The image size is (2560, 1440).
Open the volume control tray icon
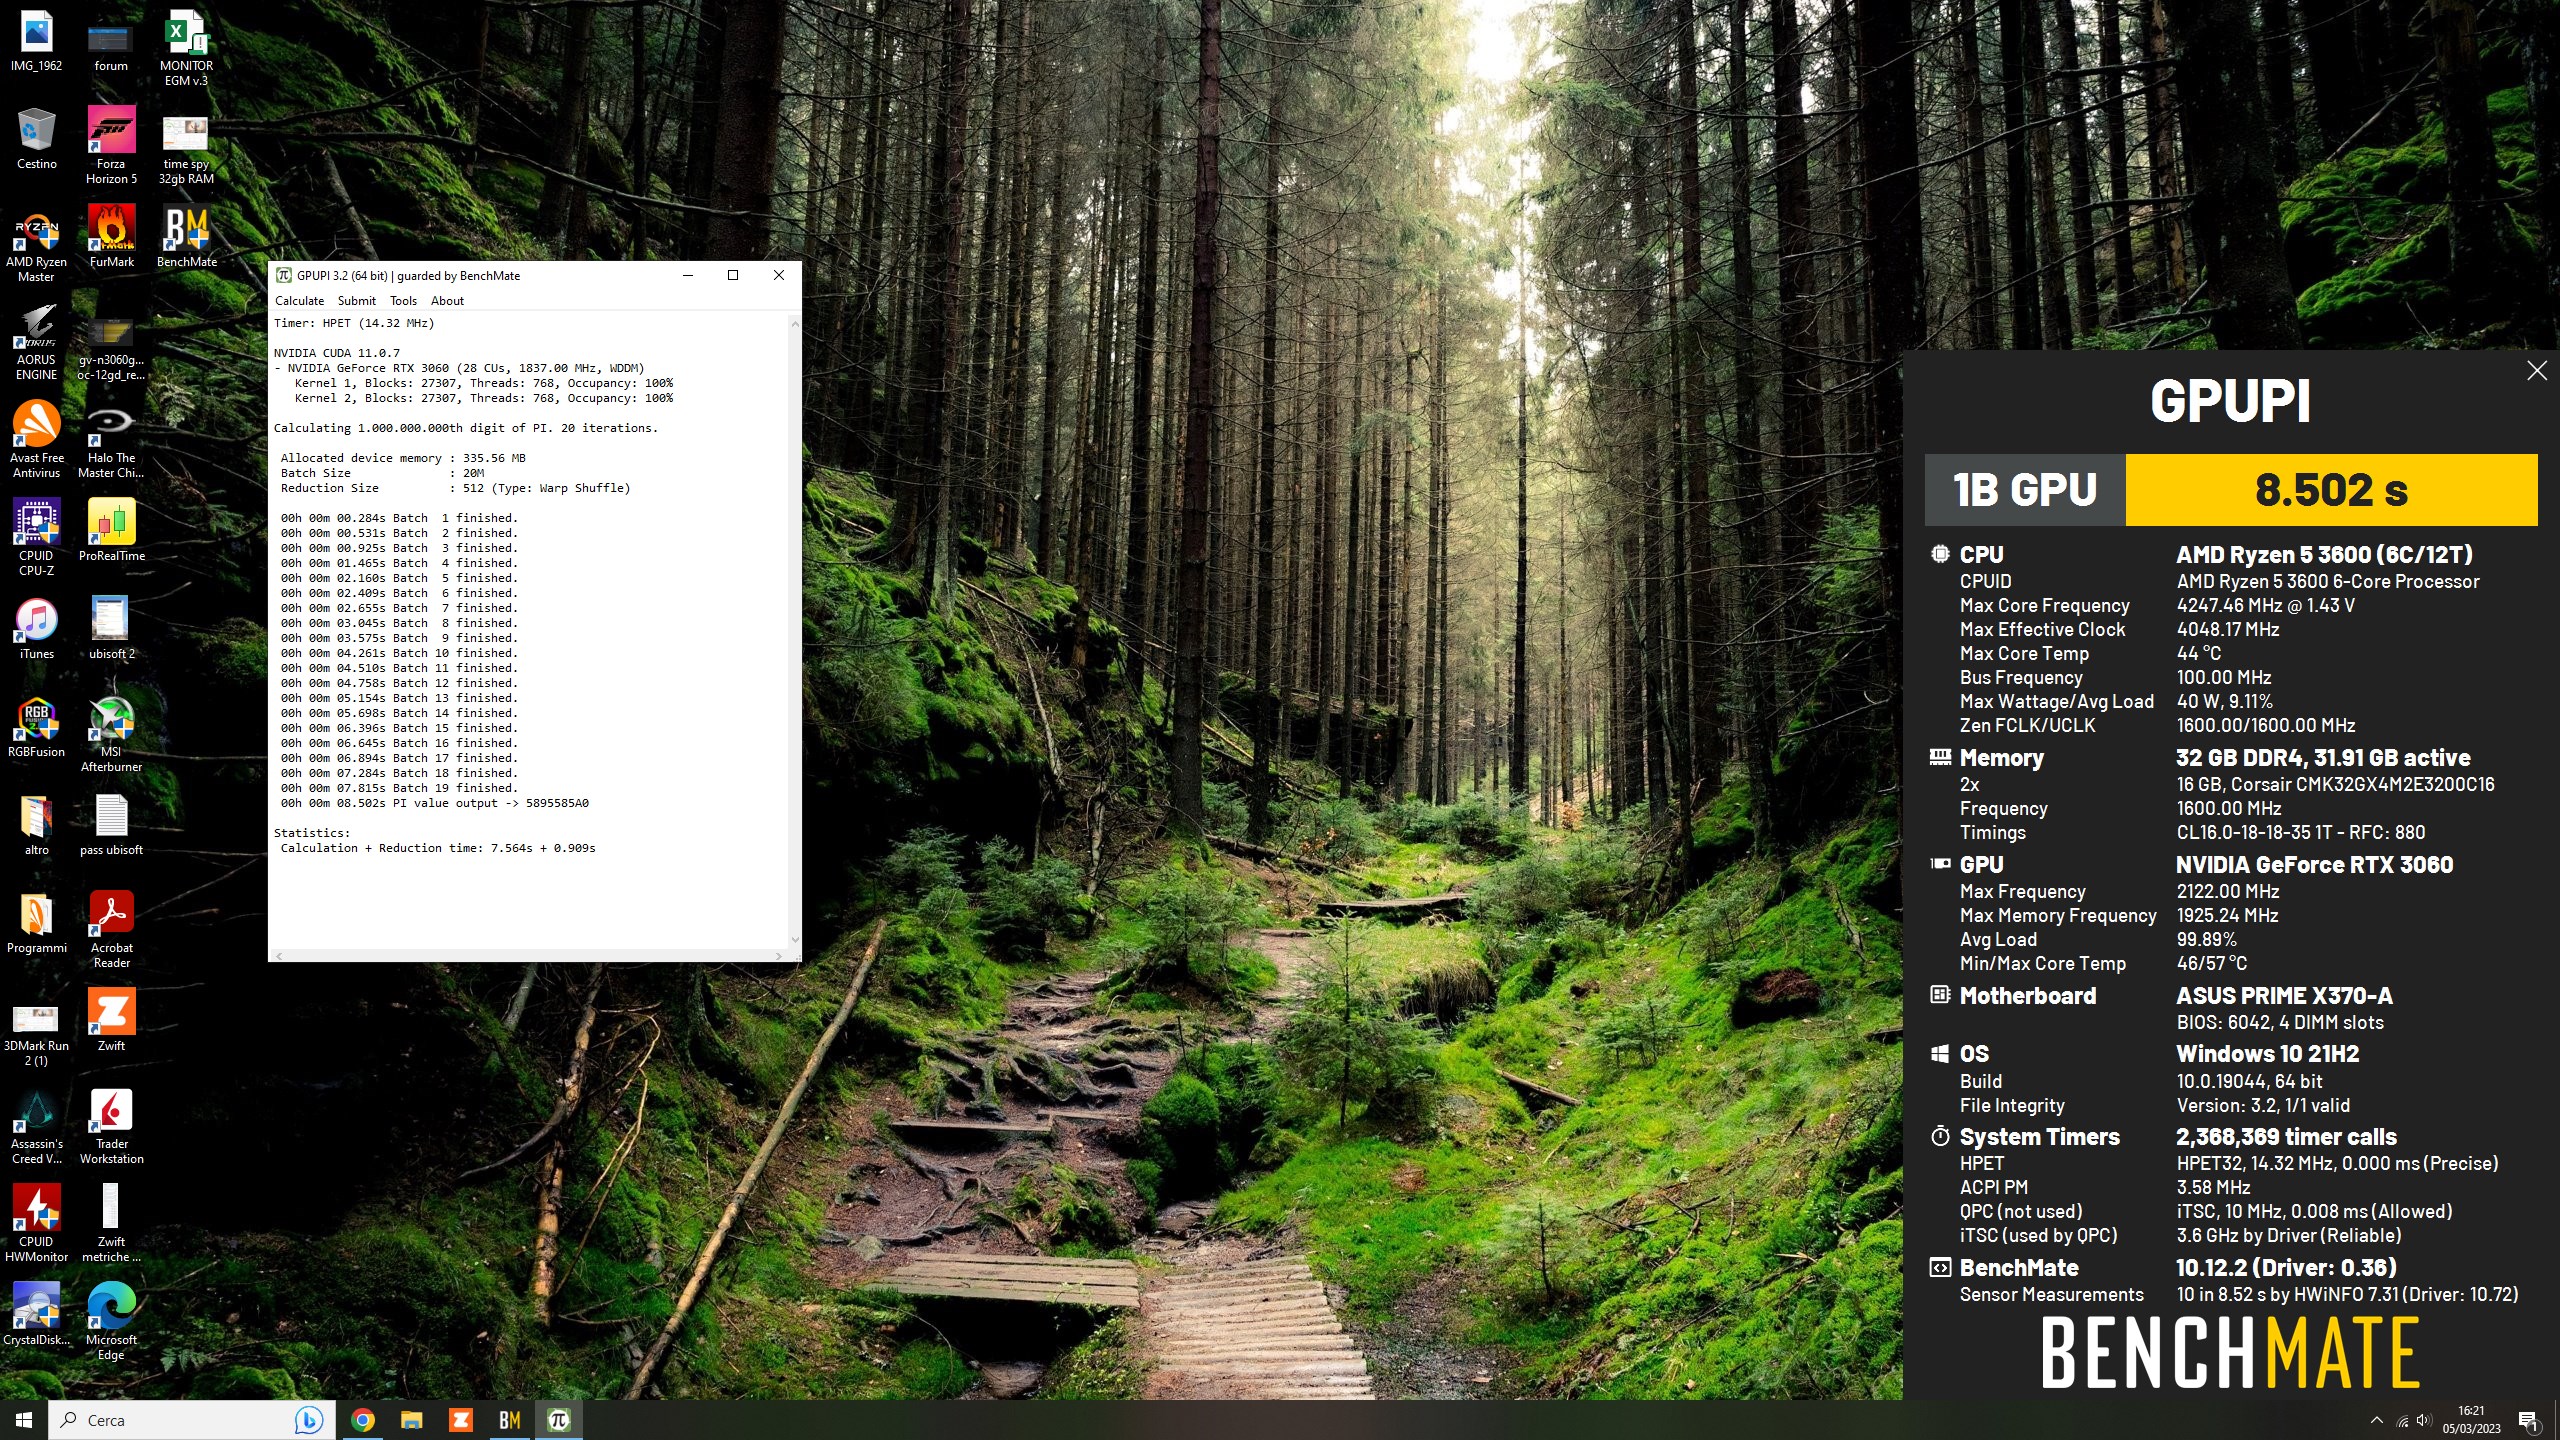coord(2423,1420)
